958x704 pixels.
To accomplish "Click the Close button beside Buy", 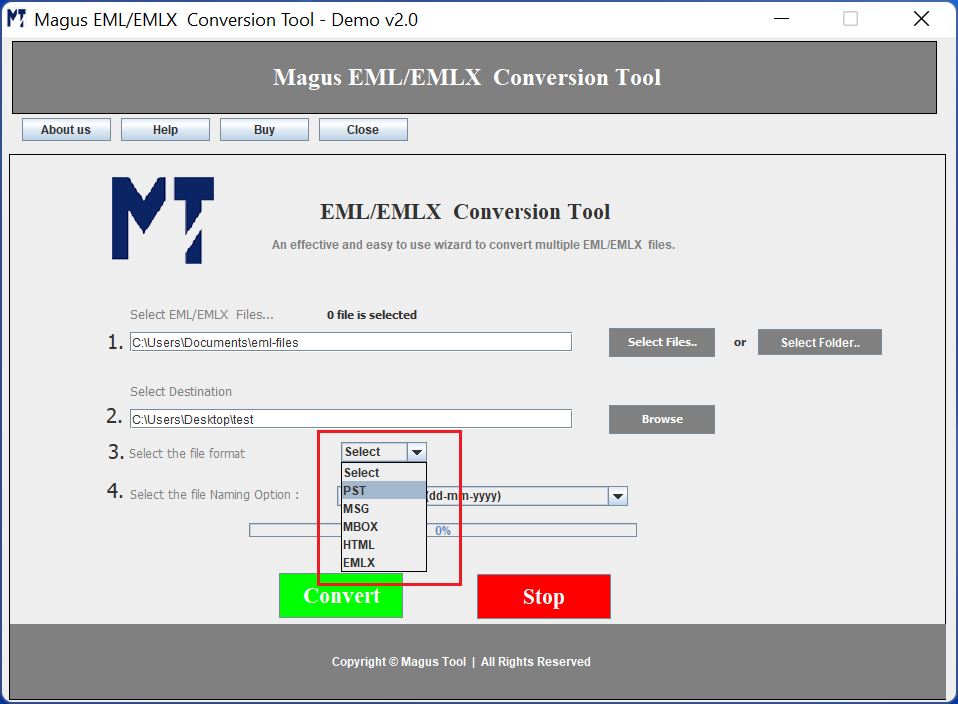I will click(363, 130).
